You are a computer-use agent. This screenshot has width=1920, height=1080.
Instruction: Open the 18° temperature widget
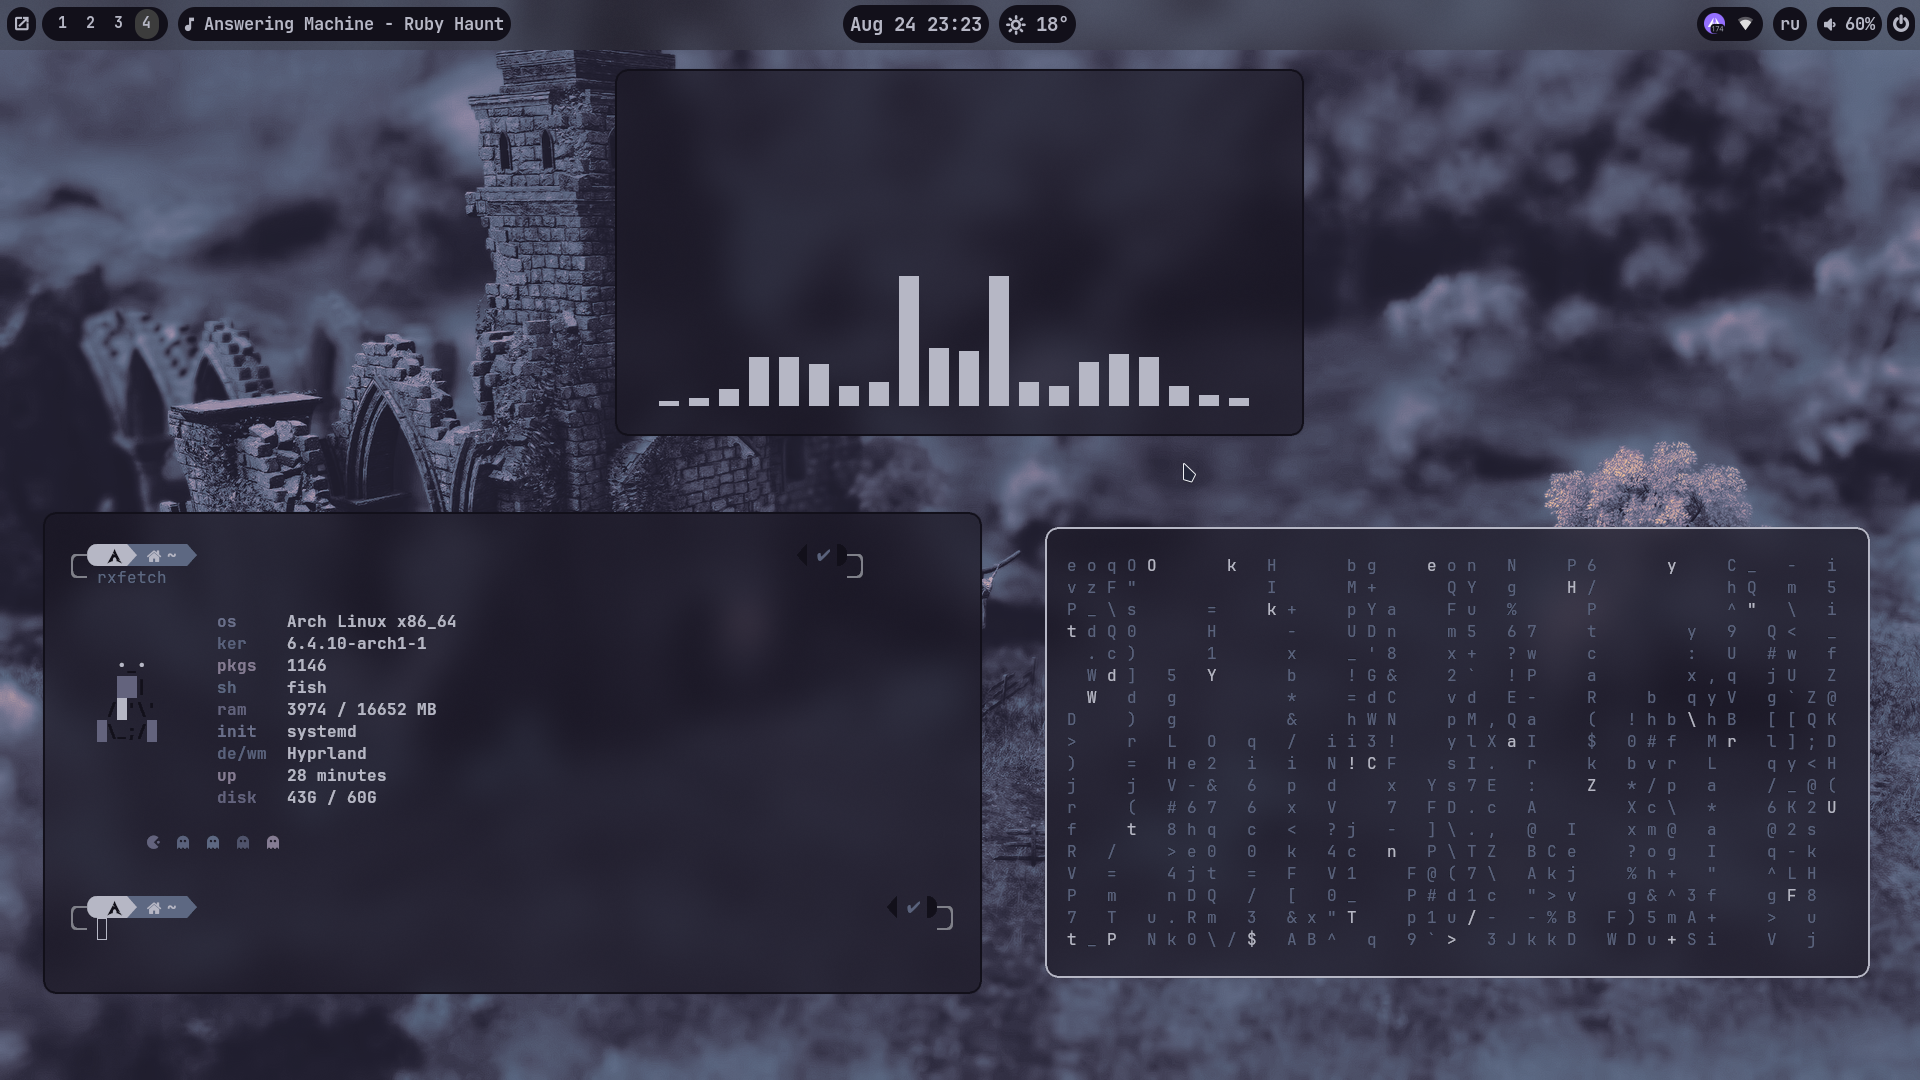coord(1051,24)
